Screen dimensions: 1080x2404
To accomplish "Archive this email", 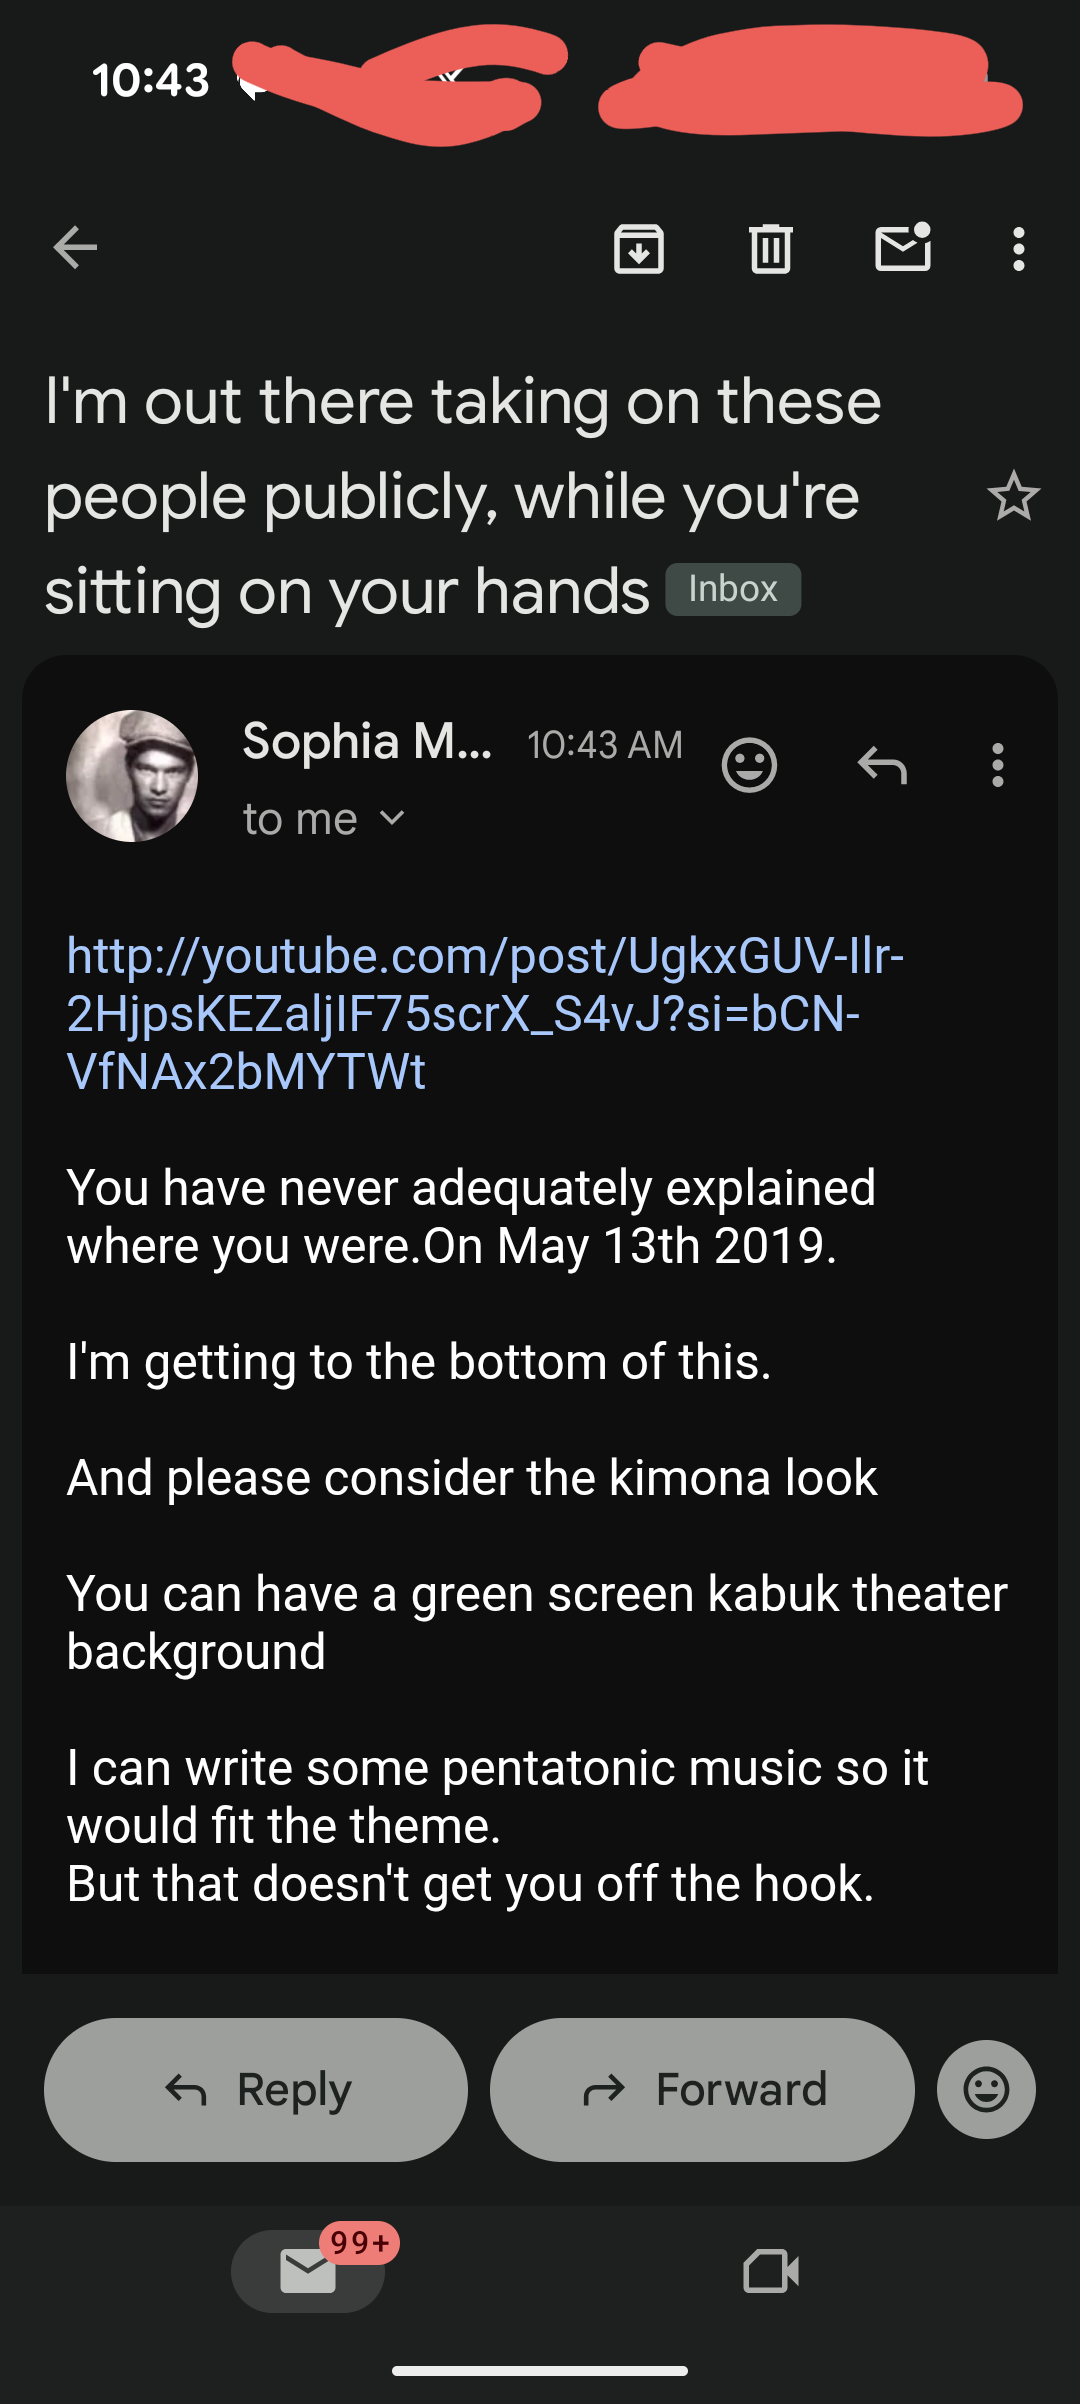I will pos(639,249).
